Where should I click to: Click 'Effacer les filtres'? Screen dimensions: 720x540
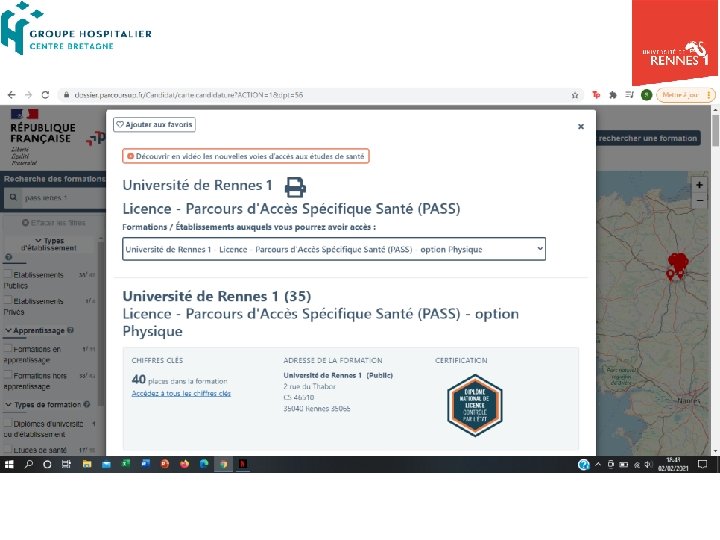point(53,223)
